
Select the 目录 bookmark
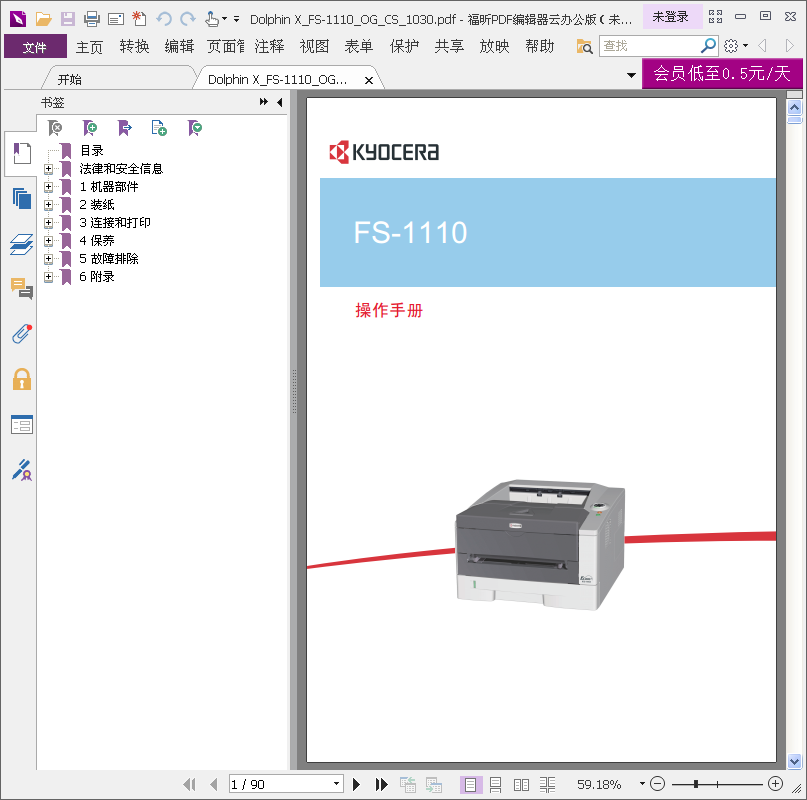[92, 151]
